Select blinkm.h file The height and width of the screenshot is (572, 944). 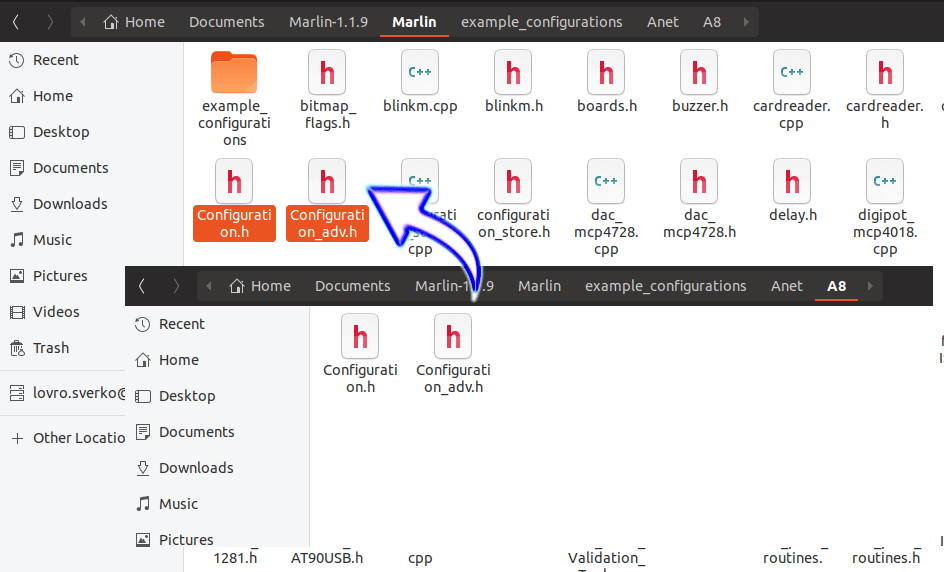point(514,81)
